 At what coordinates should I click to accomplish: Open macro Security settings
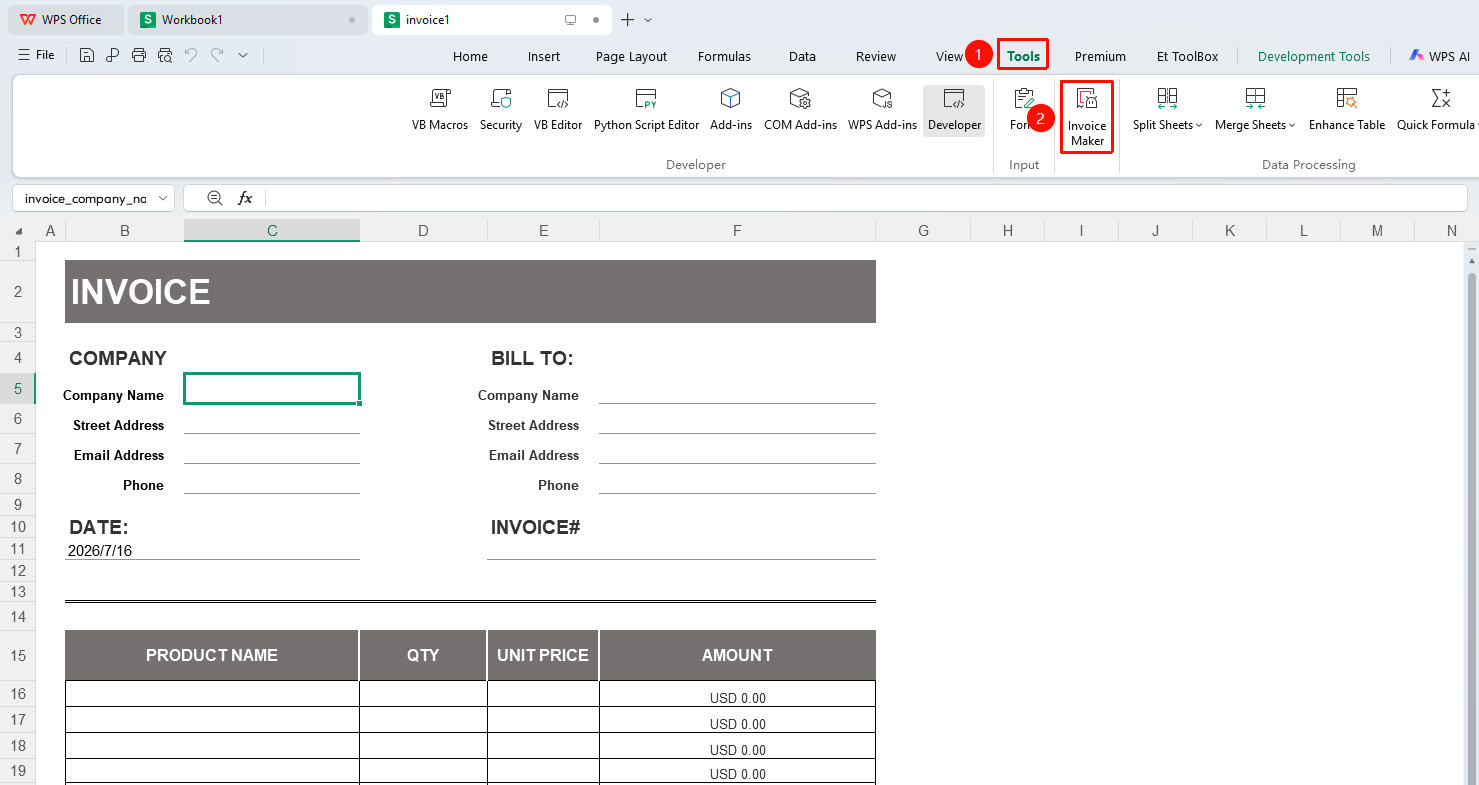[x=501, y=110]
